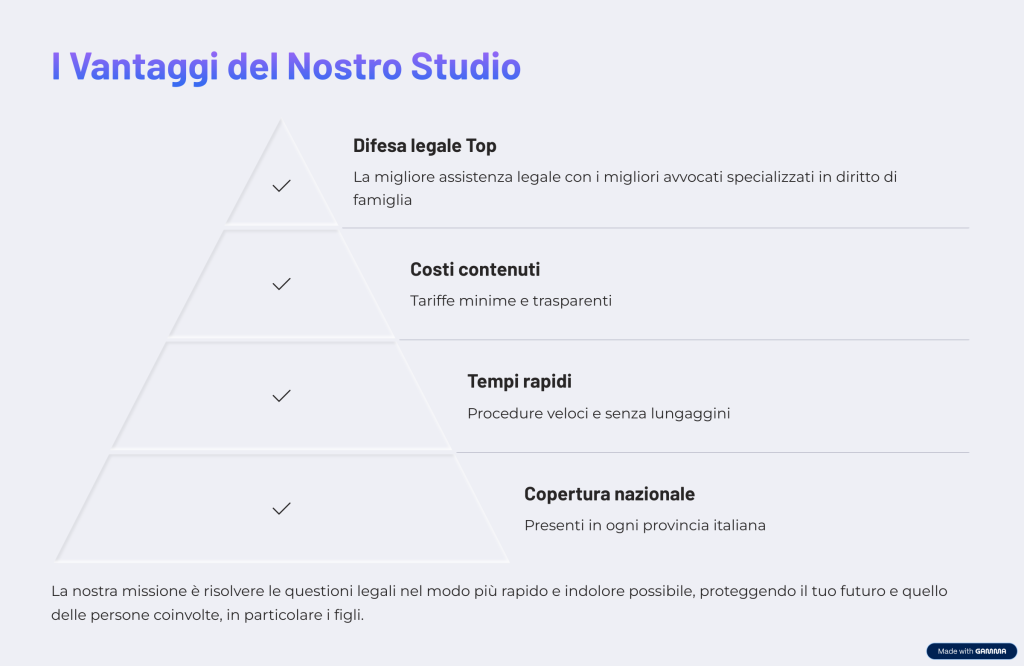Click the Presenti in ogni provincia italiana text
Screen dimensions: 1024x666
(x=644, y=525)
